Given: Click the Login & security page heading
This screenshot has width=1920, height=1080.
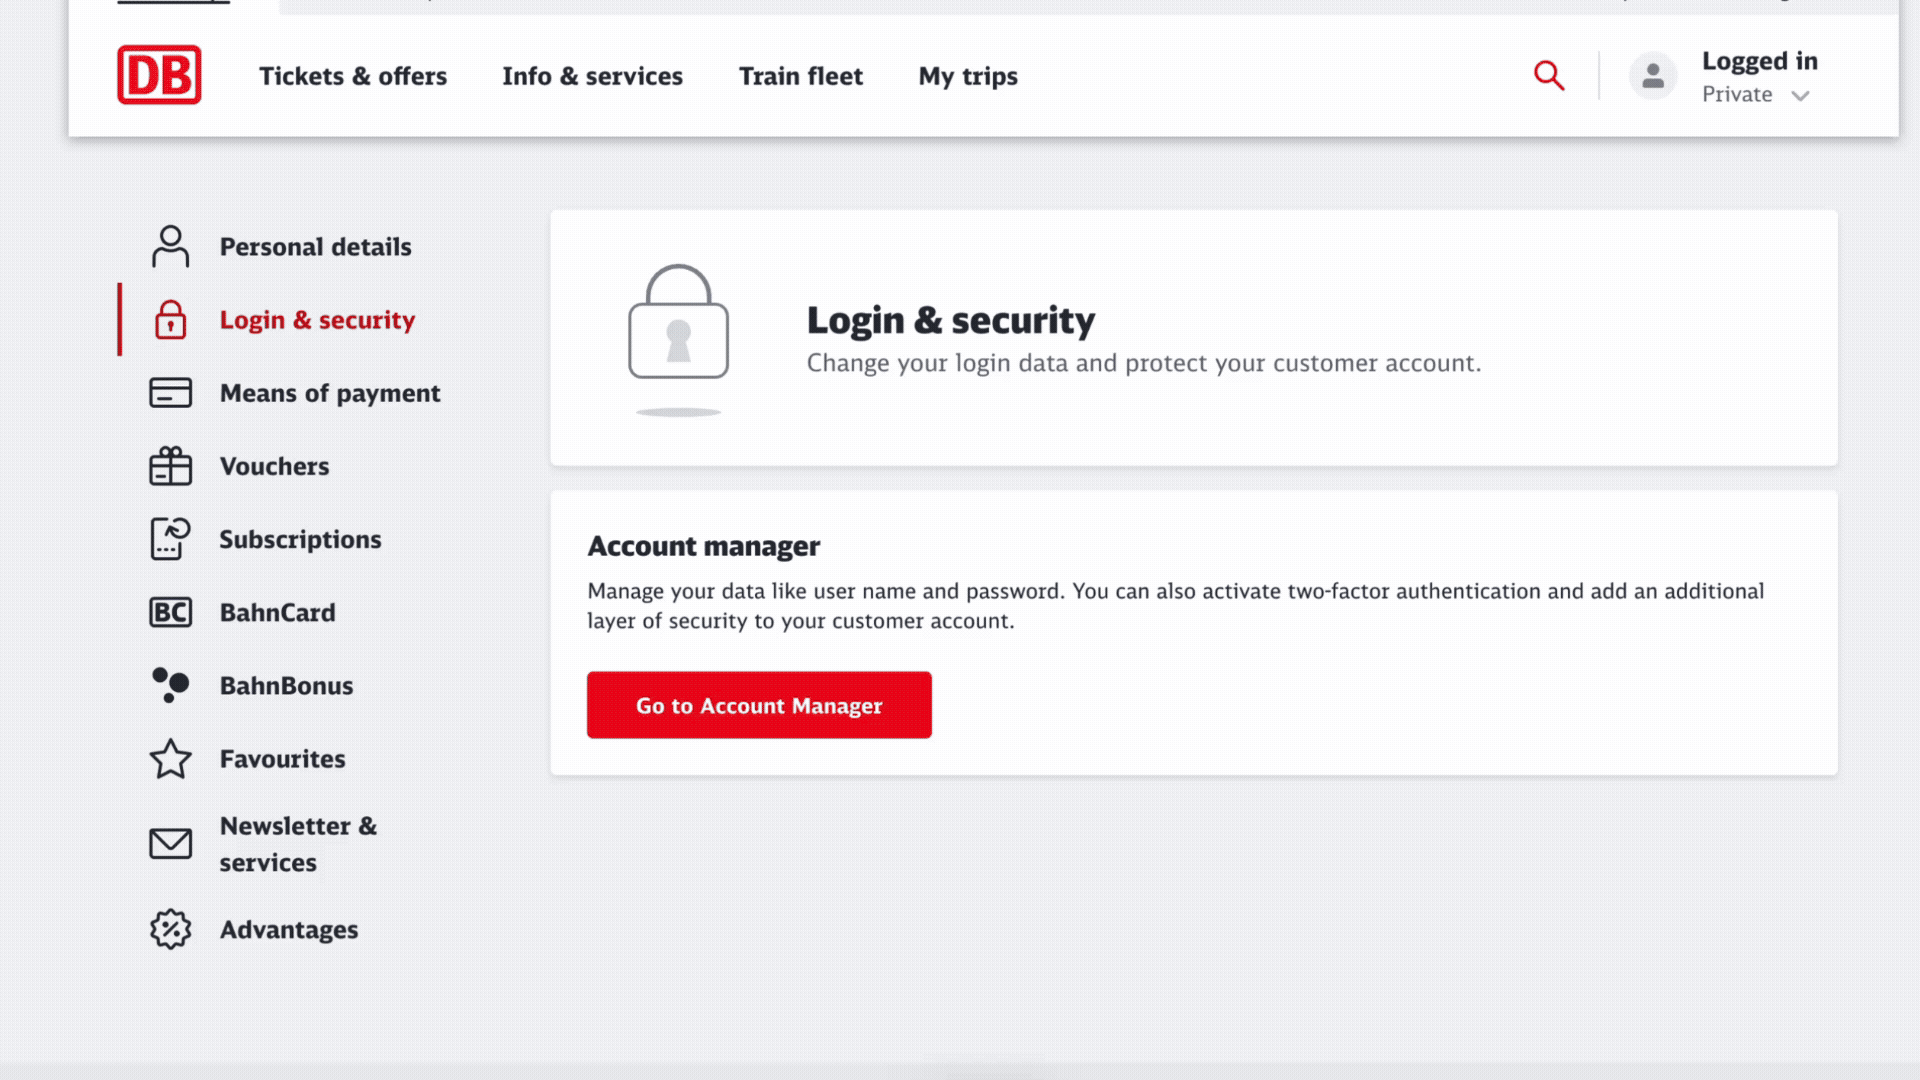Looking at the screenshot, I should 951,320.
